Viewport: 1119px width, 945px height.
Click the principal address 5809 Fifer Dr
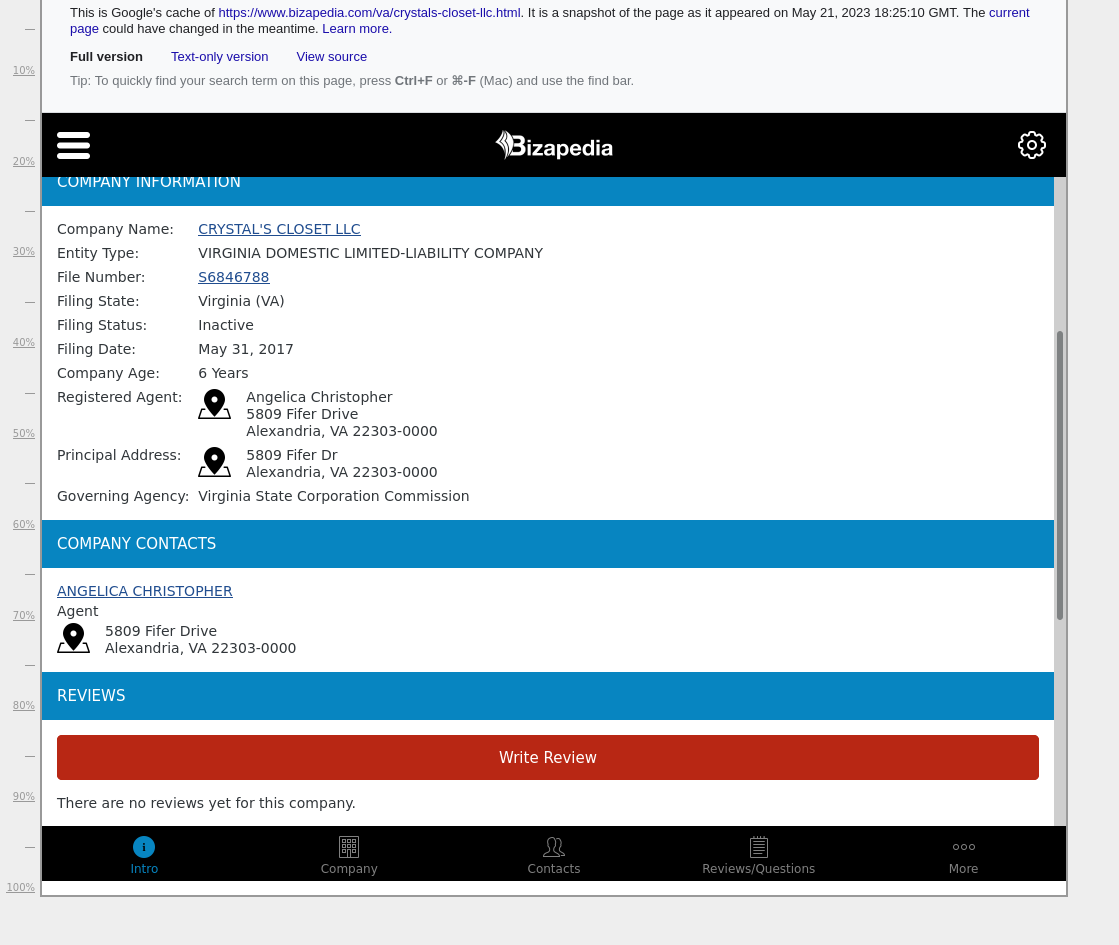point(292,455)
